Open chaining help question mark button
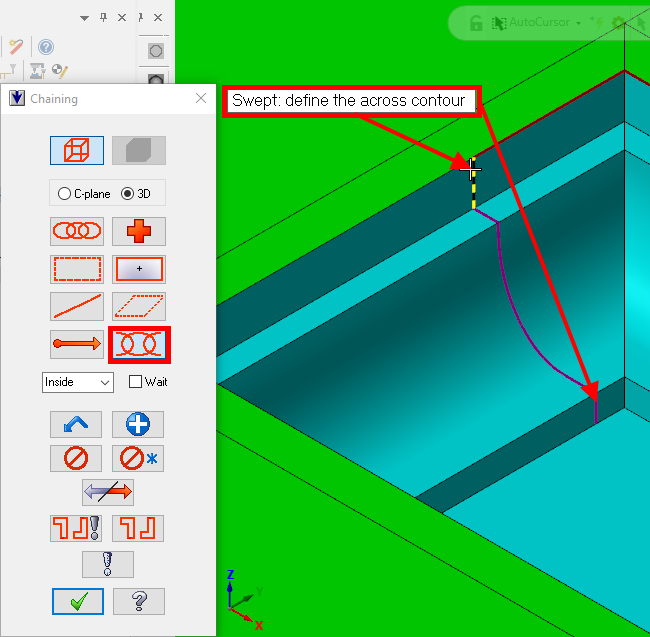Image resolution: width=650 pixels, height=637 pixels. 139,601
